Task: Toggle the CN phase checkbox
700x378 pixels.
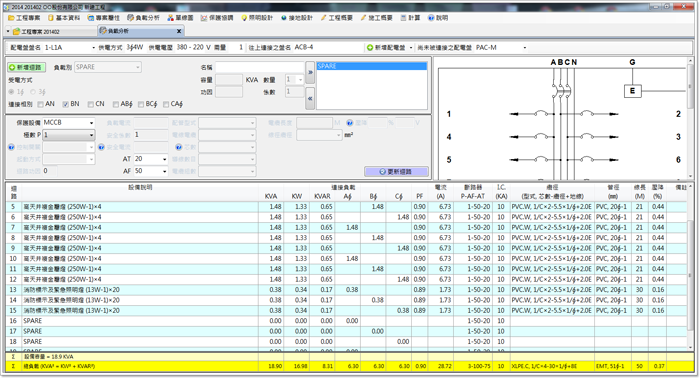Action: coord(91,104)
